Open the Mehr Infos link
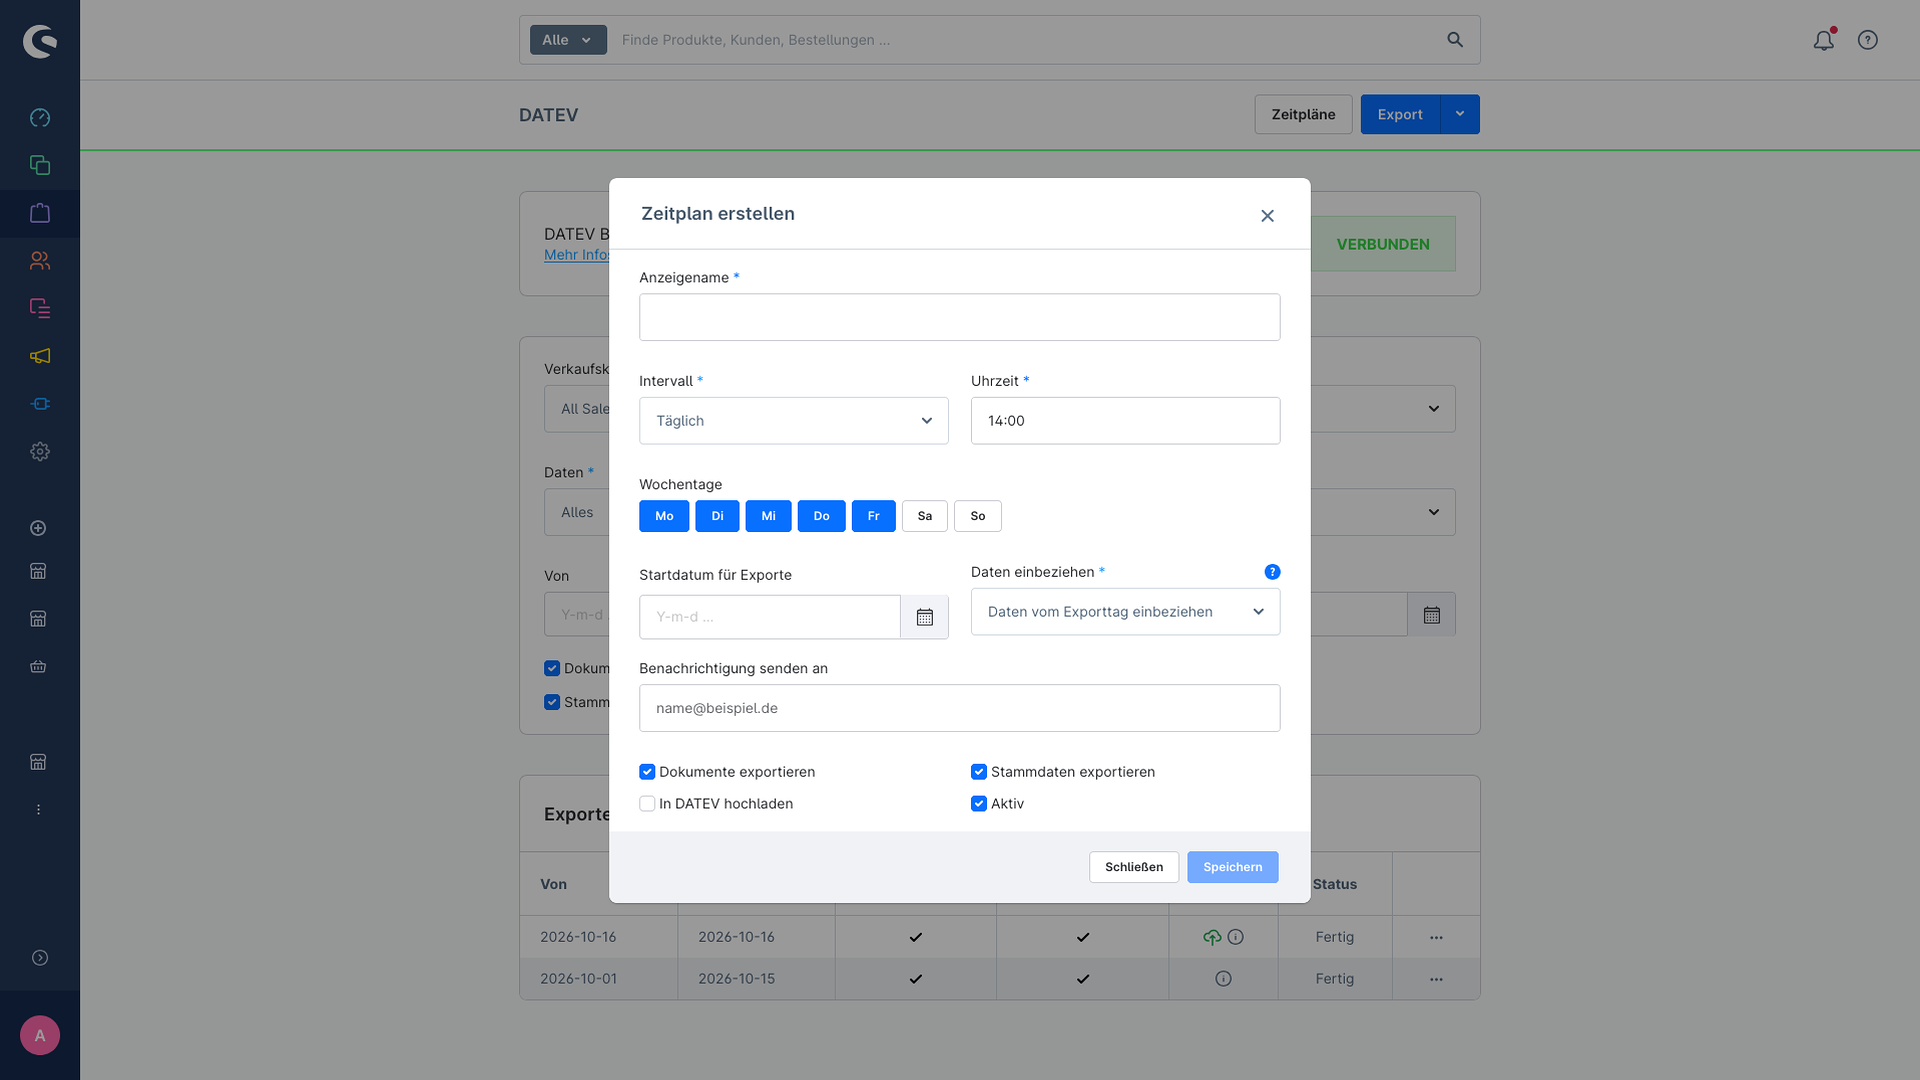The height and width of the screenshot is (1080, 1920). [577, 255]
